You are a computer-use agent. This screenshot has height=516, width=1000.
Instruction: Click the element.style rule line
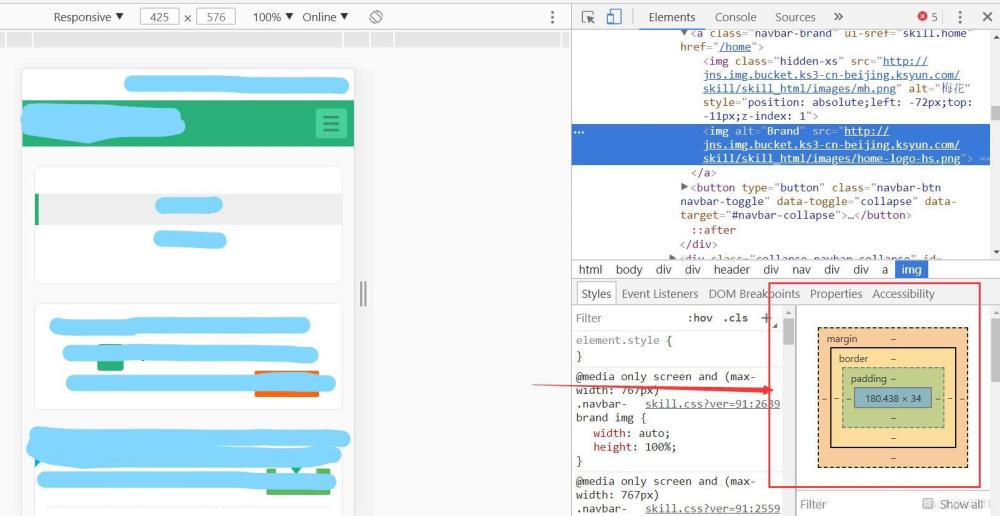coord(624,341)
